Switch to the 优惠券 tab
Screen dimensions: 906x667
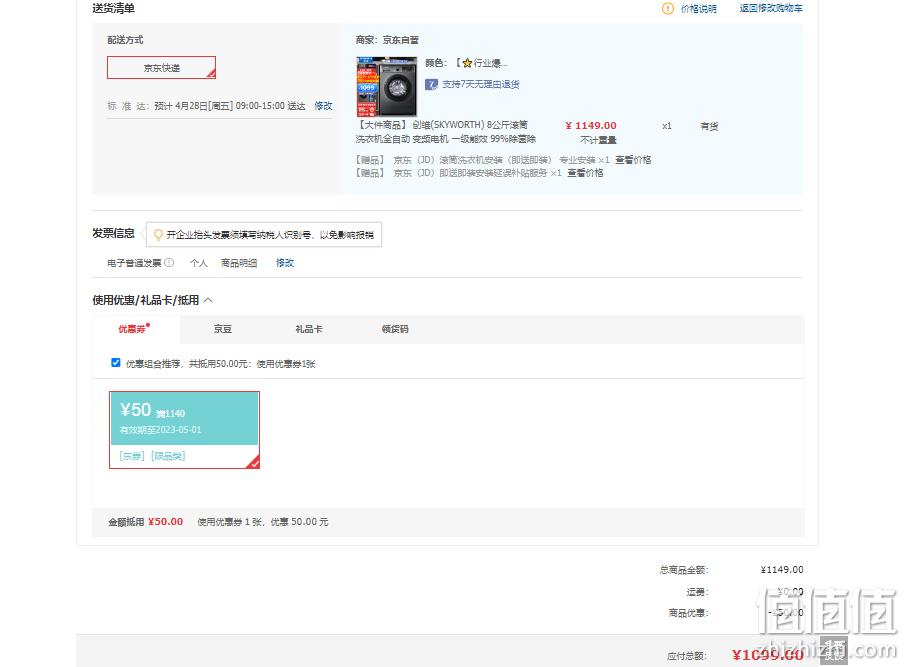(x=134, y=329)
